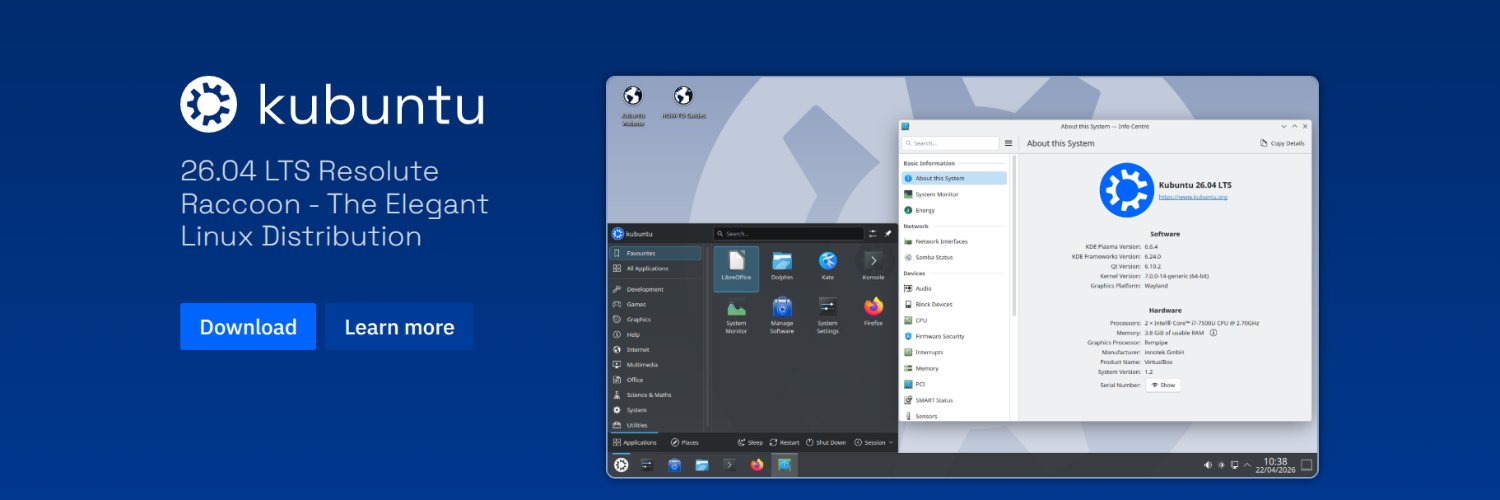Open the brightness icon in system tray
1500x500 pixels.
1221,465
